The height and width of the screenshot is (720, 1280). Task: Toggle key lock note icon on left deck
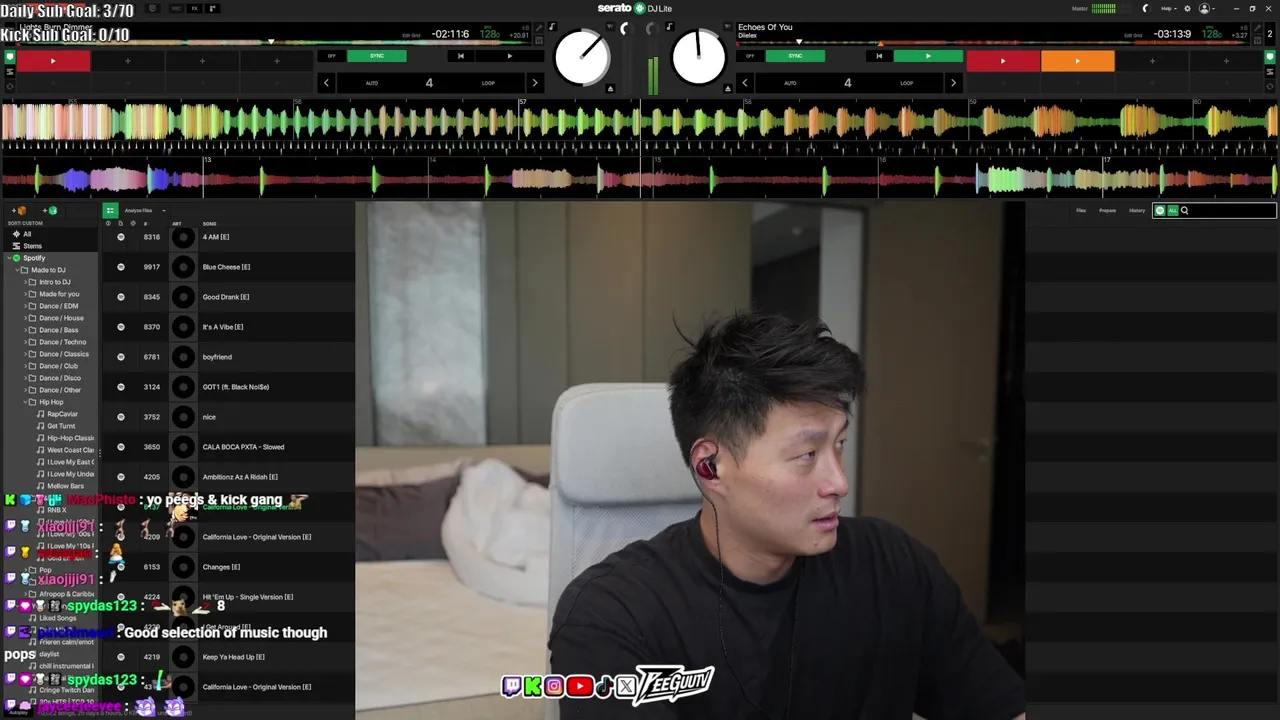pos(552,27)
